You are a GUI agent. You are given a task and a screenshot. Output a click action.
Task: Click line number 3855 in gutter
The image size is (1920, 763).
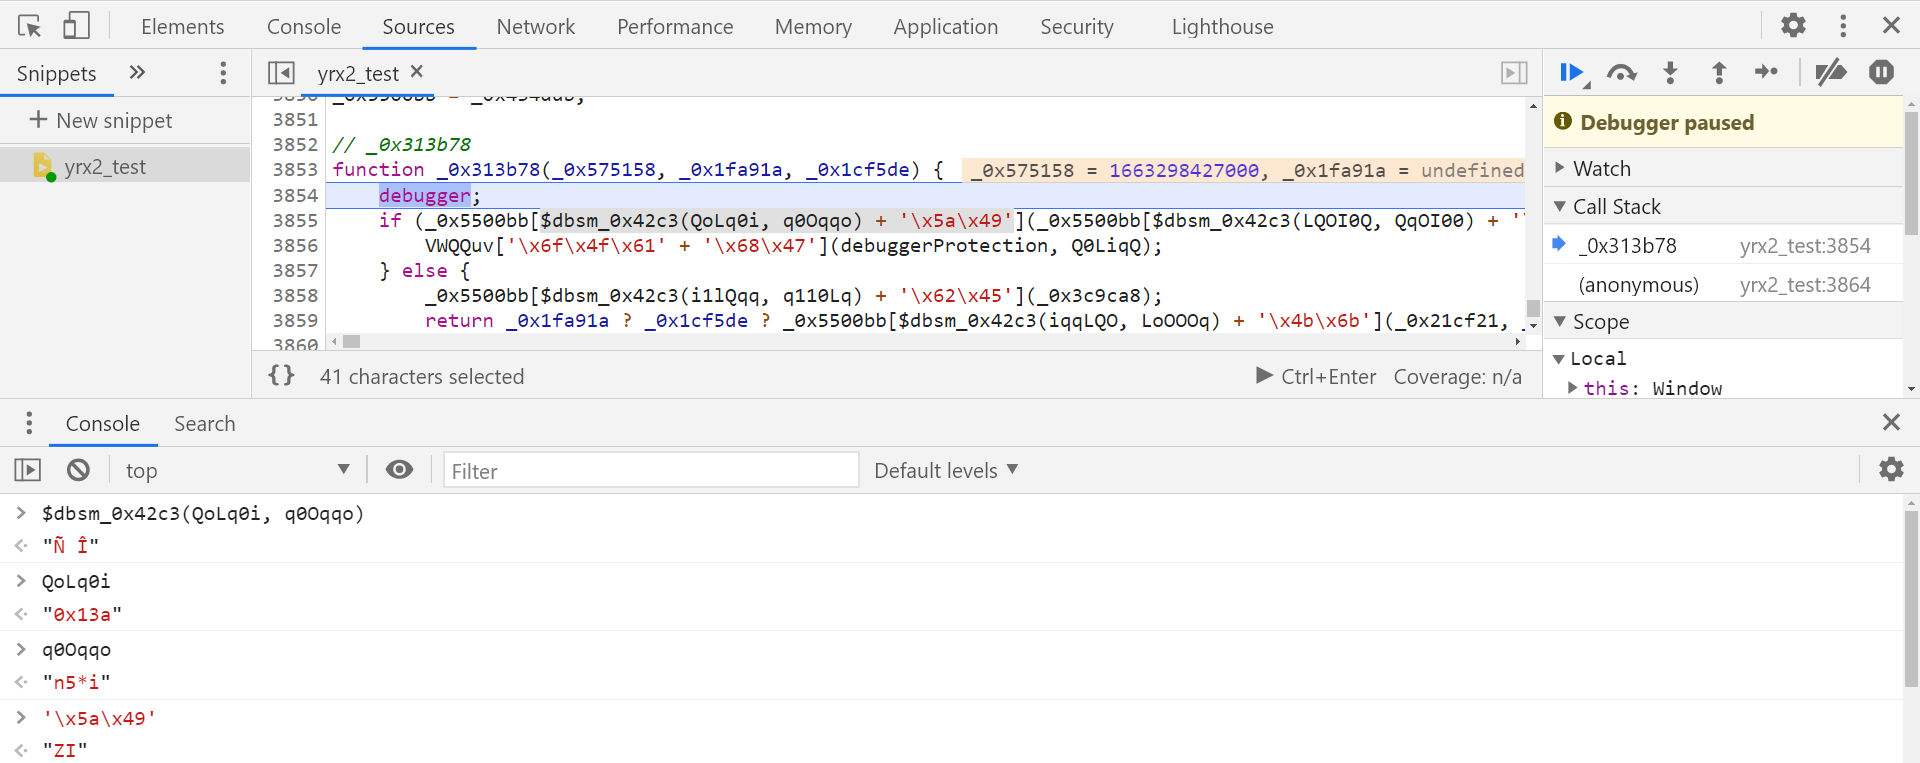pos(295,220)
